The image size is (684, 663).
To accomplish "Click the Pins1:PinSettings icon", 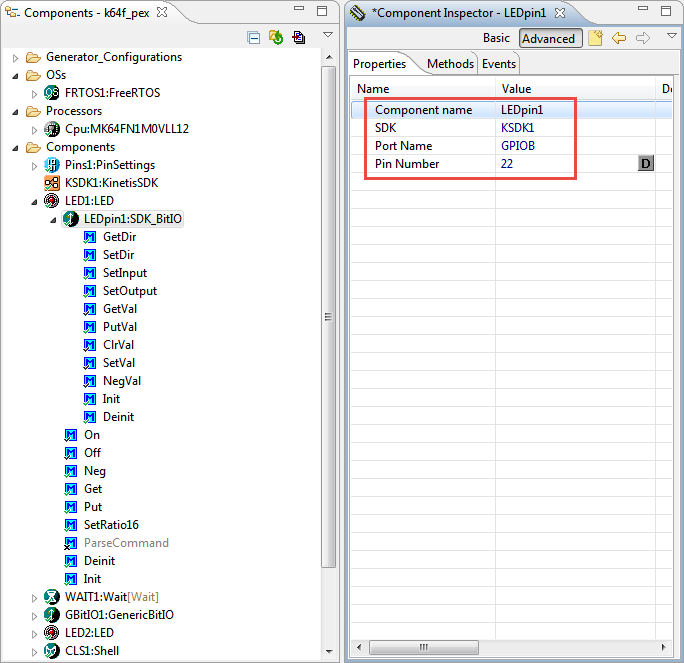I will coord(52,165).
